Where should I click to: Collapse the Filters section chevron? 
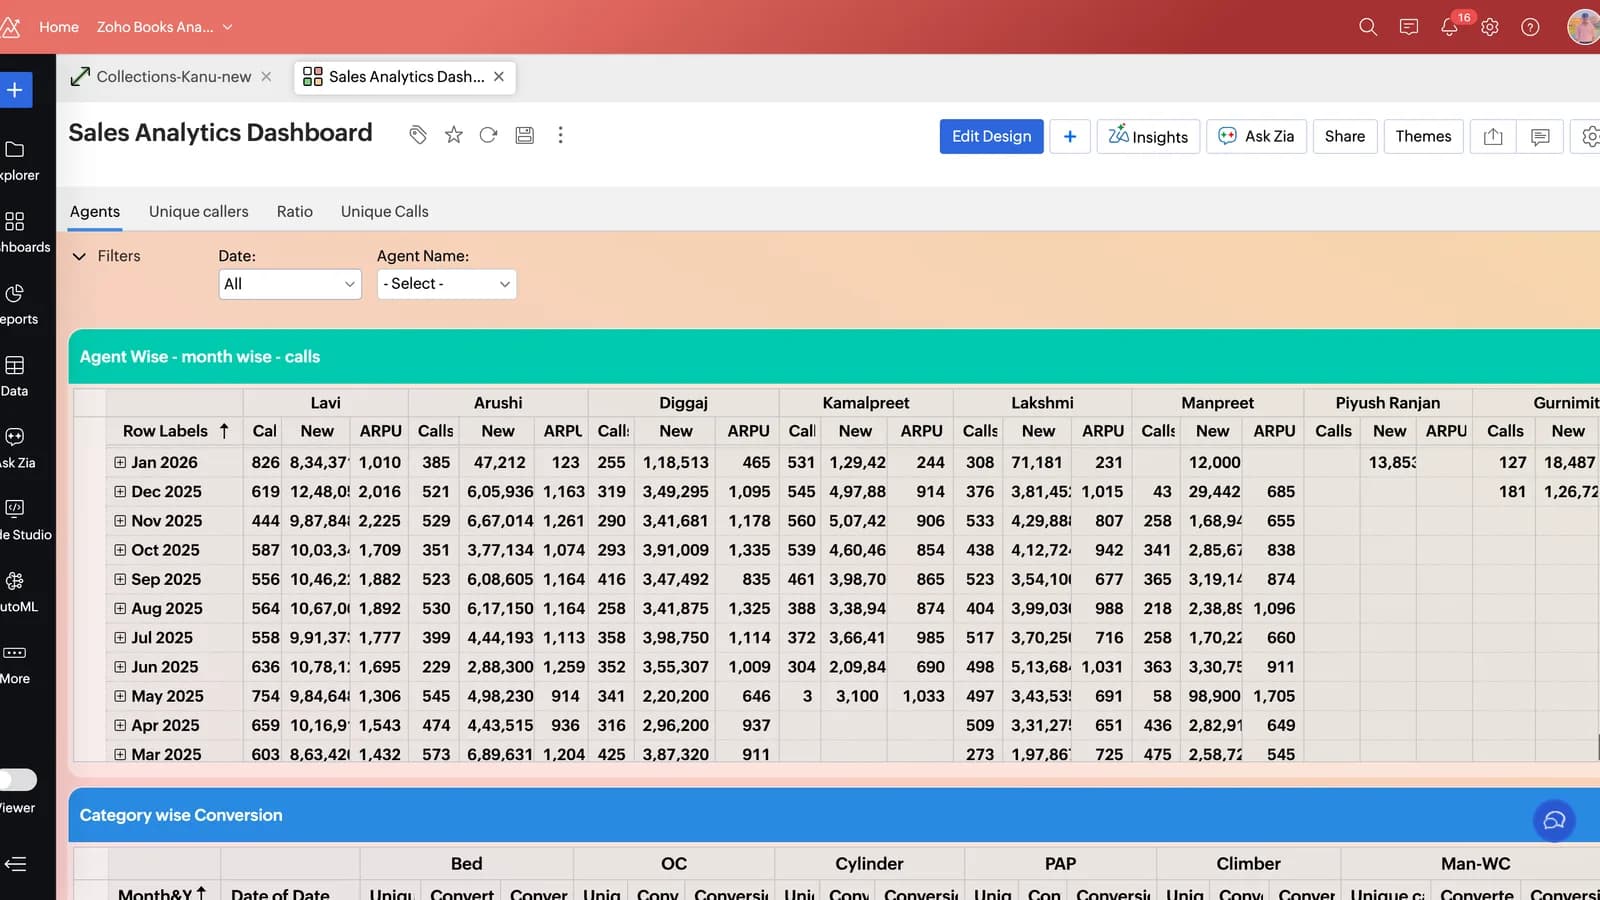(79, 256)
